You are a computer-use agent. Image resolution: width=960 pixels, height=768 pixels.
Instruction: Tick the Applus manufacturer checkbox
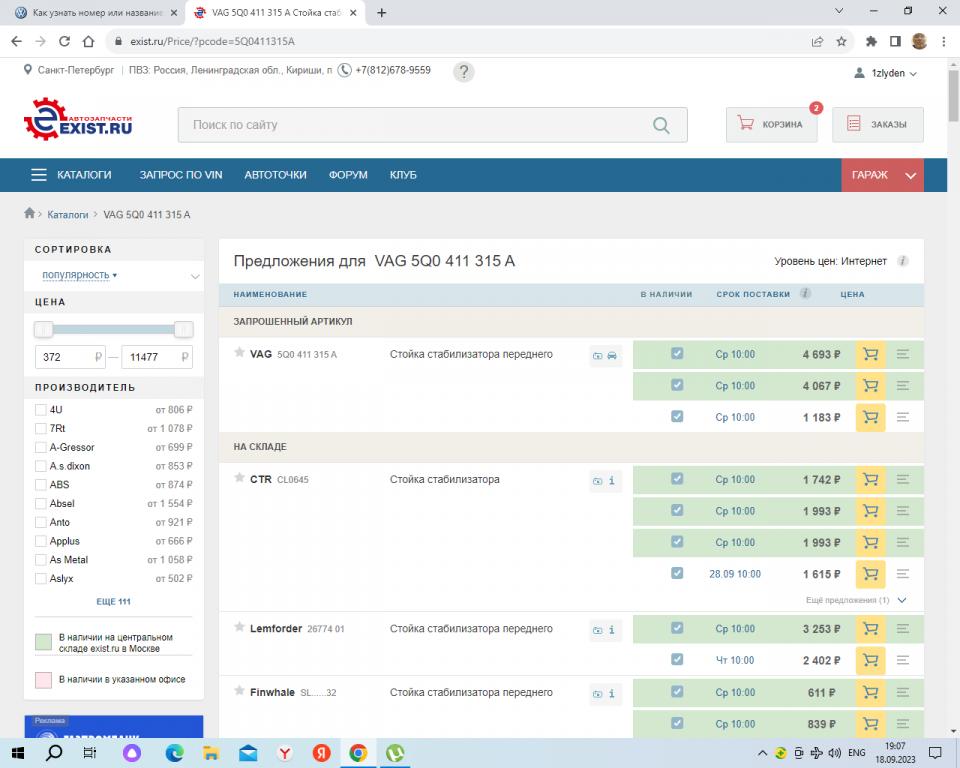pyautogui.click(x=41, y=541)
